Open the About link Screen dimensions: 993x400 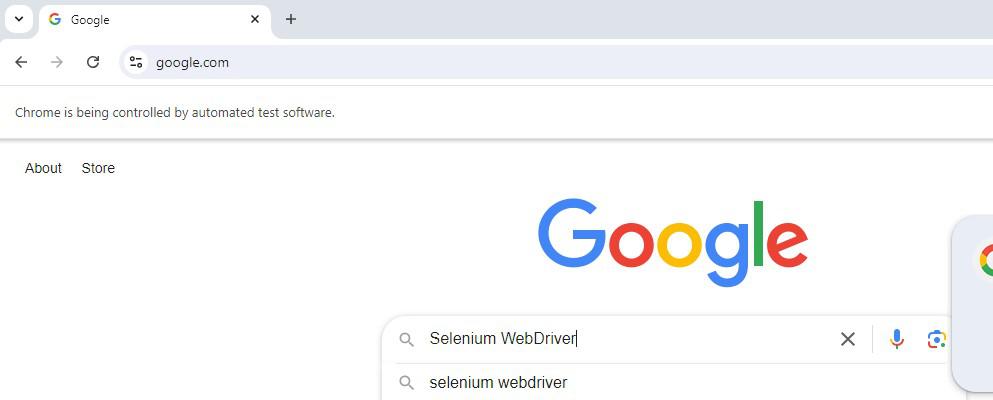pyautogui.click(x=43, y=168)
